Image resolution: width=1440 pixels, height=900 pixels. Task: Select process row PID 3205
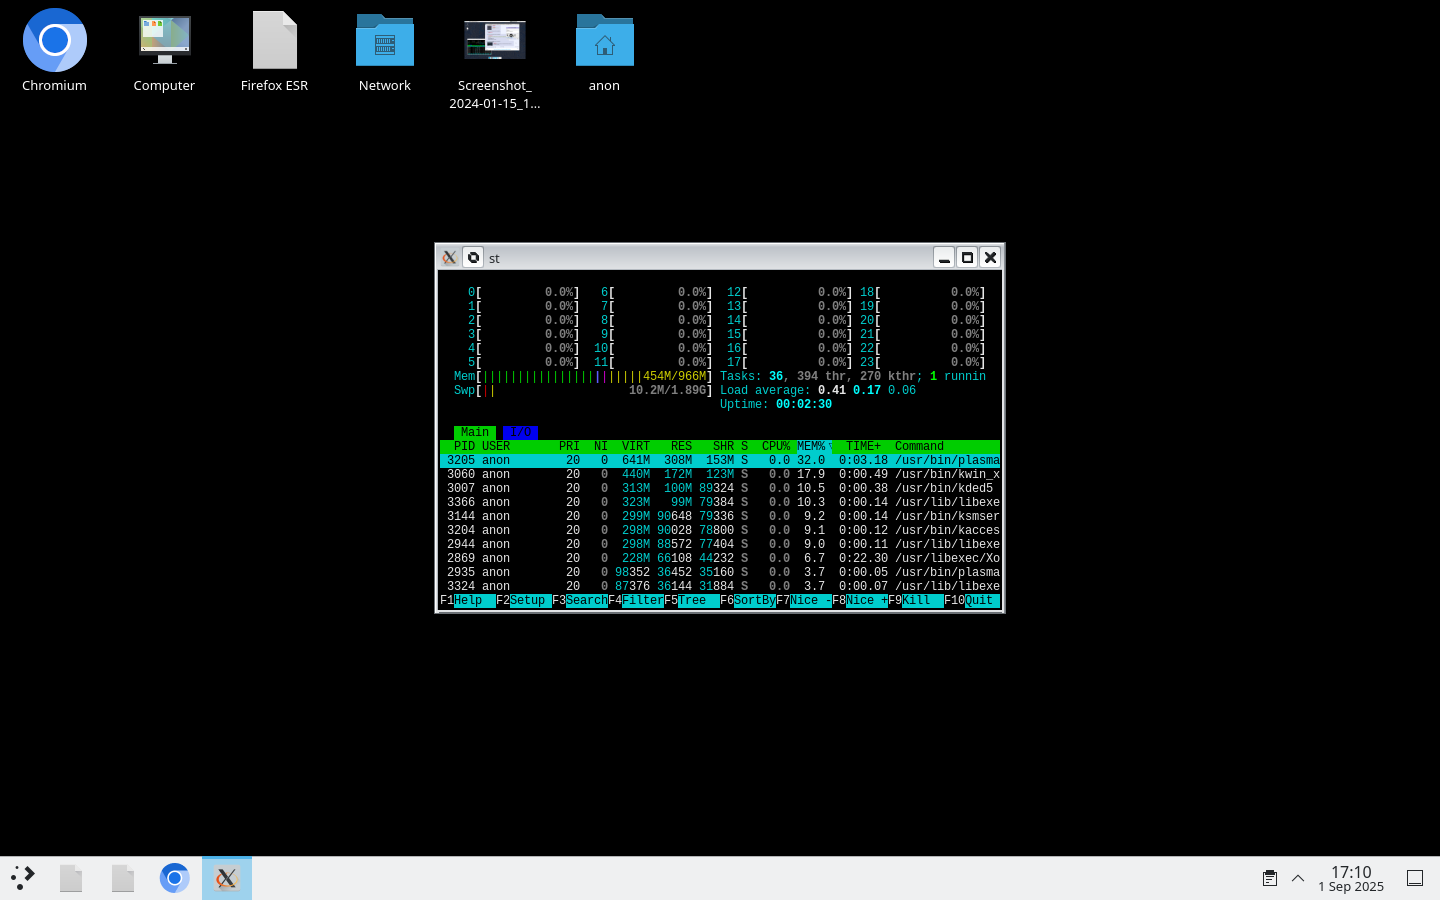tap(720, 460)
